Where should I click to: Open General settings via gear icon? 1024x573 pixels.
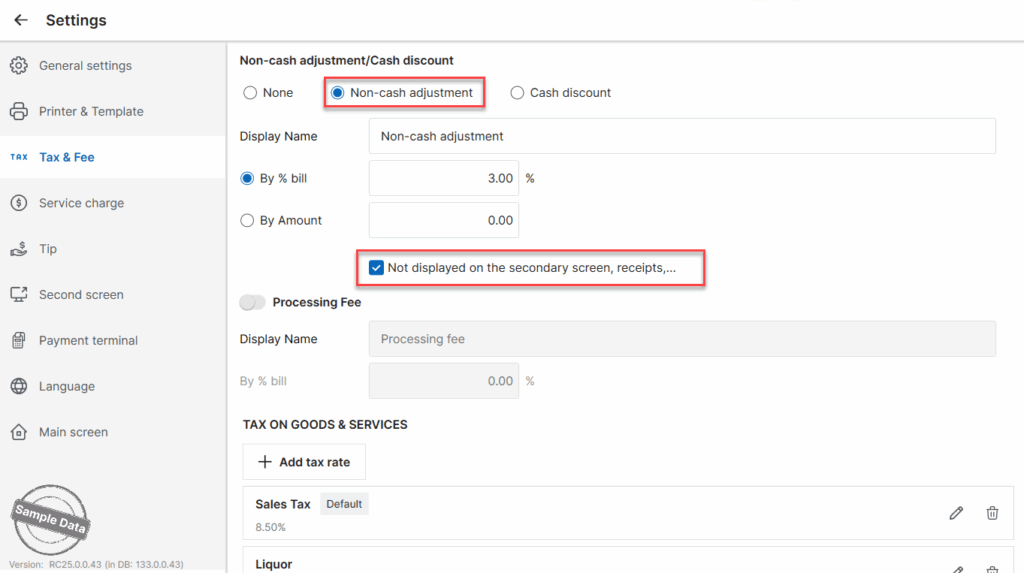(x=18, y=66)
